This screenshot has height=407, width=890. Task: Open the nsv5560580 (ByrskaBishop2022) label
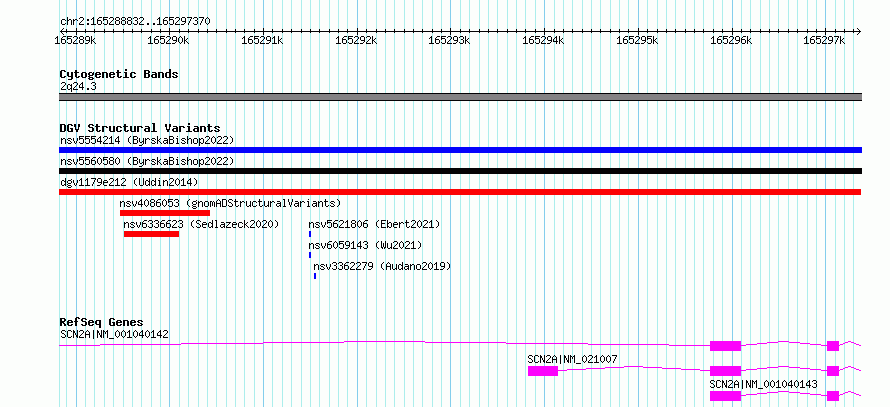click(x=147, y=161)
